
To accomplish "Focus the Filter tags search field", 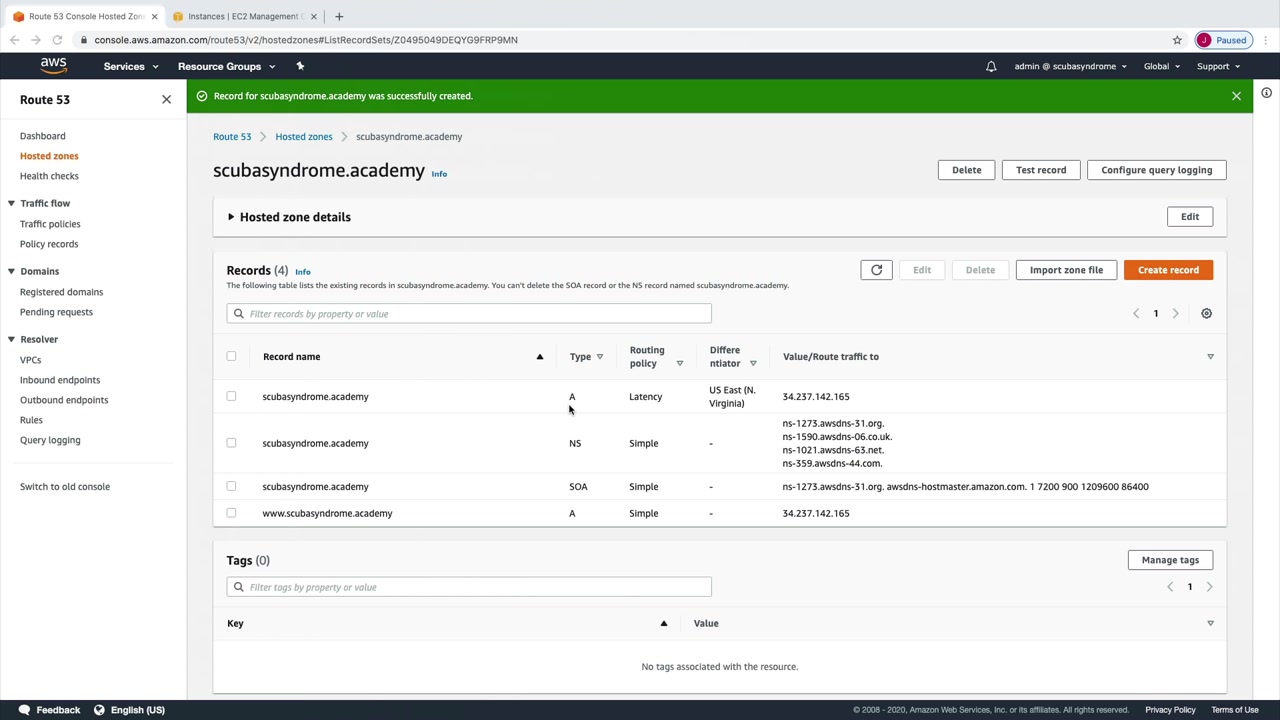I will tap(469, 587).
